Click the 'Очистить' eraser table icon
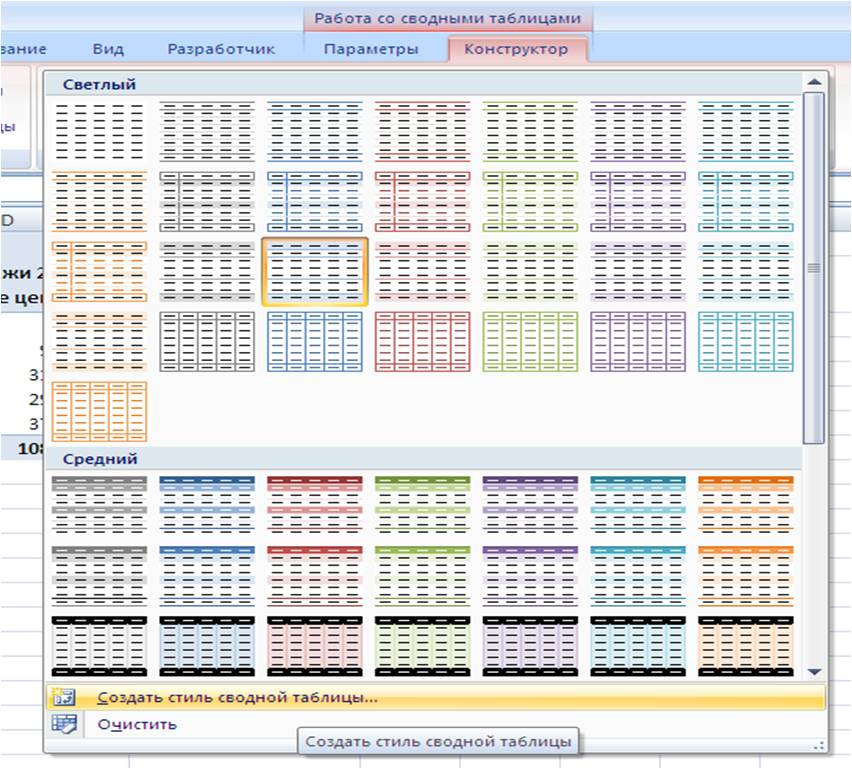 63,724
